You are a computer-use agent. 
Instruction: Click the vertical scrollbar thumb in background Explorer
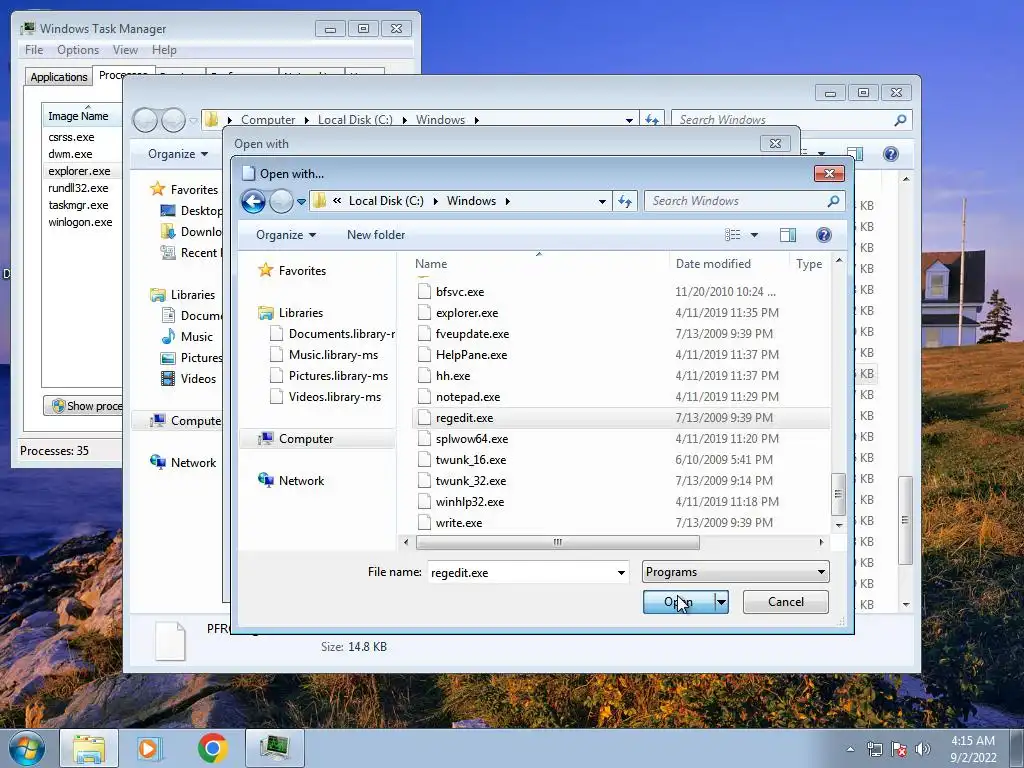(905, 520)
